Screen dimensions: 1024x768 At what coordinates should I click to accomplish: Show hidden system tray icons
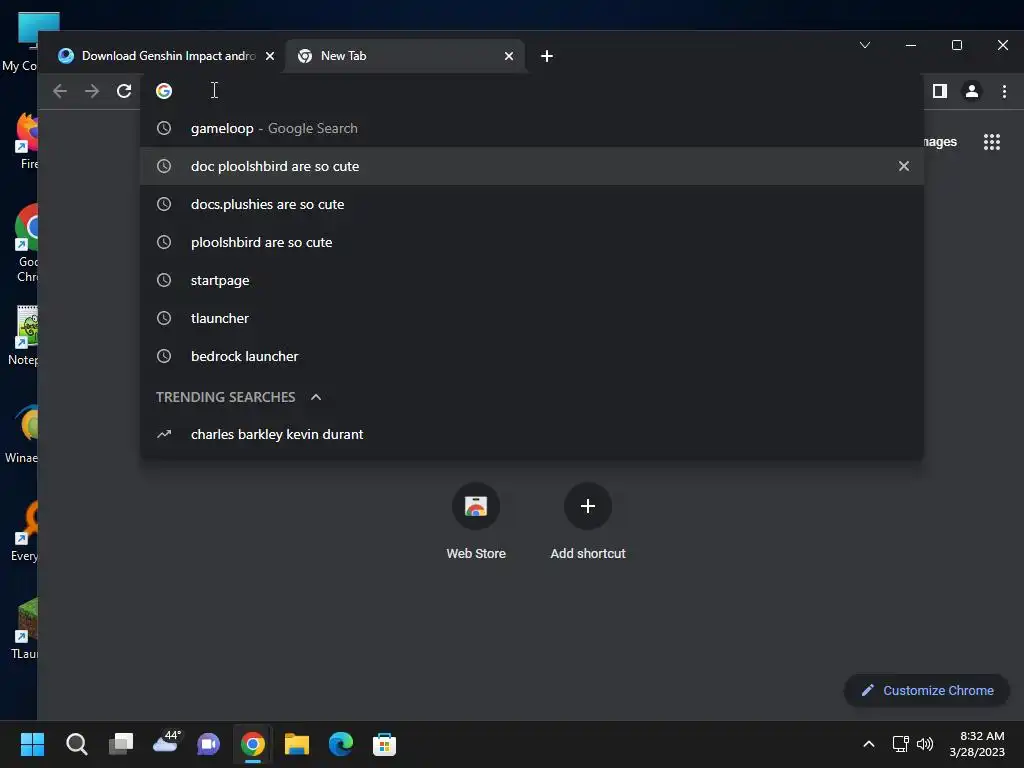869,744
